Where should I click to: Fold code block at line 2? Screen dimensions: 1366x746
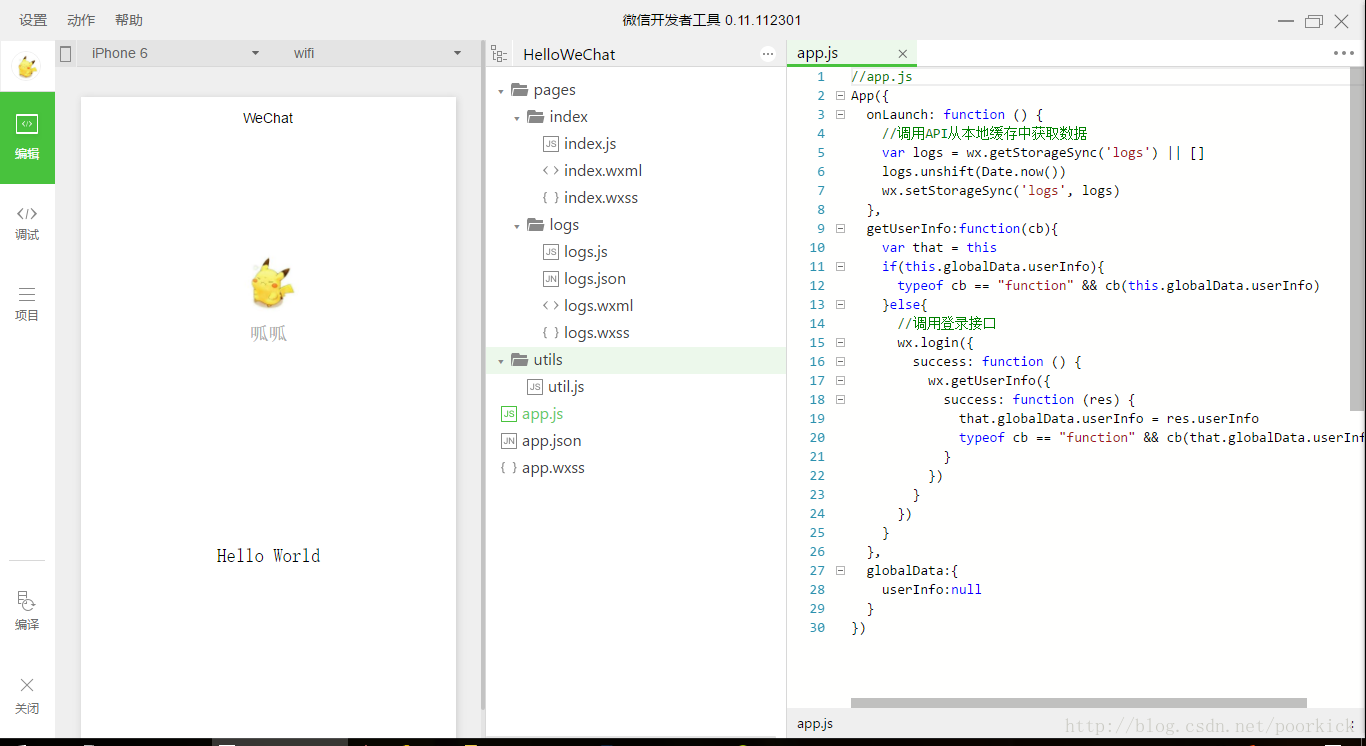pos(840,96)
